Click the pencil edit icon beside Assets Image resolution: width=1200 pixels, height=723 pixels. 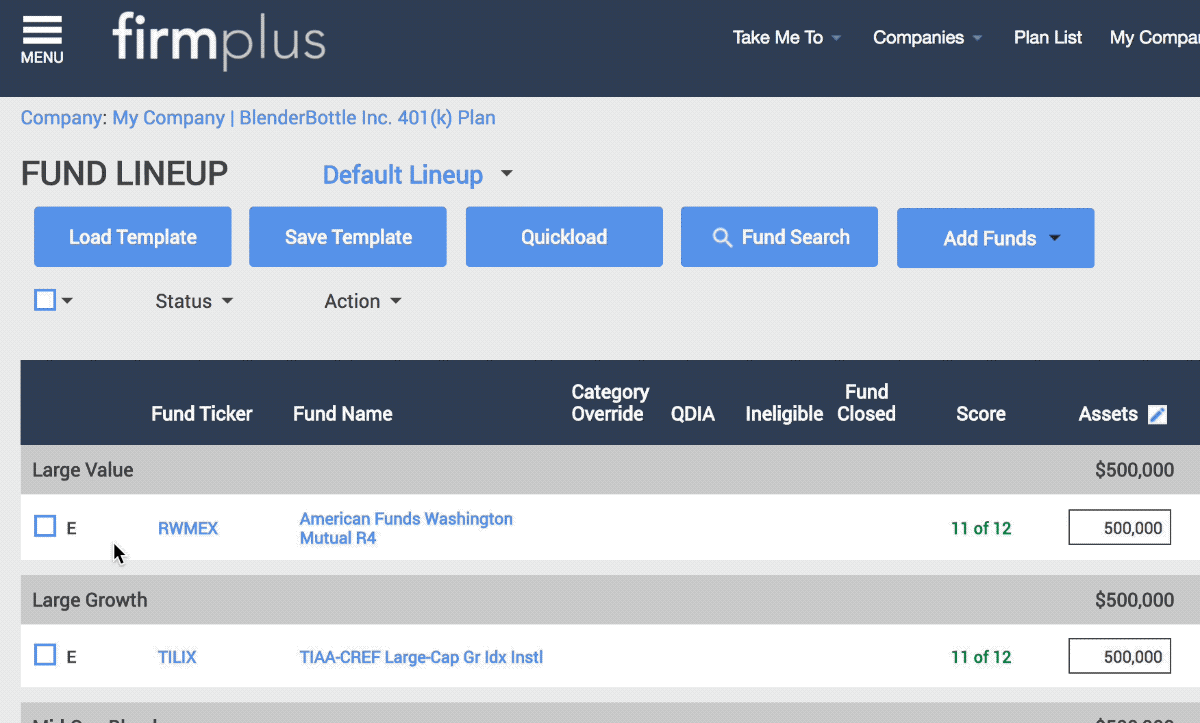pyautogui.click(x=1157, y=414)
